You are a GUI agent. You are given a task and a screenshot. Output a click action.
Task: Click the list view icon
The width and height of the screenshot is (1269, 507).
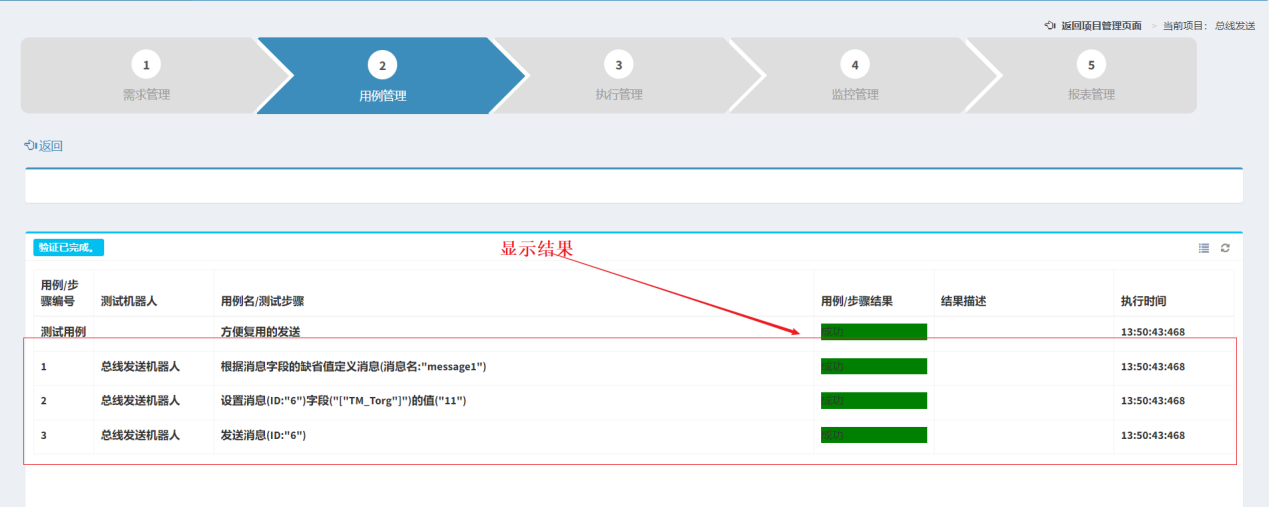pyautogui.click(x=1204, y=248)
